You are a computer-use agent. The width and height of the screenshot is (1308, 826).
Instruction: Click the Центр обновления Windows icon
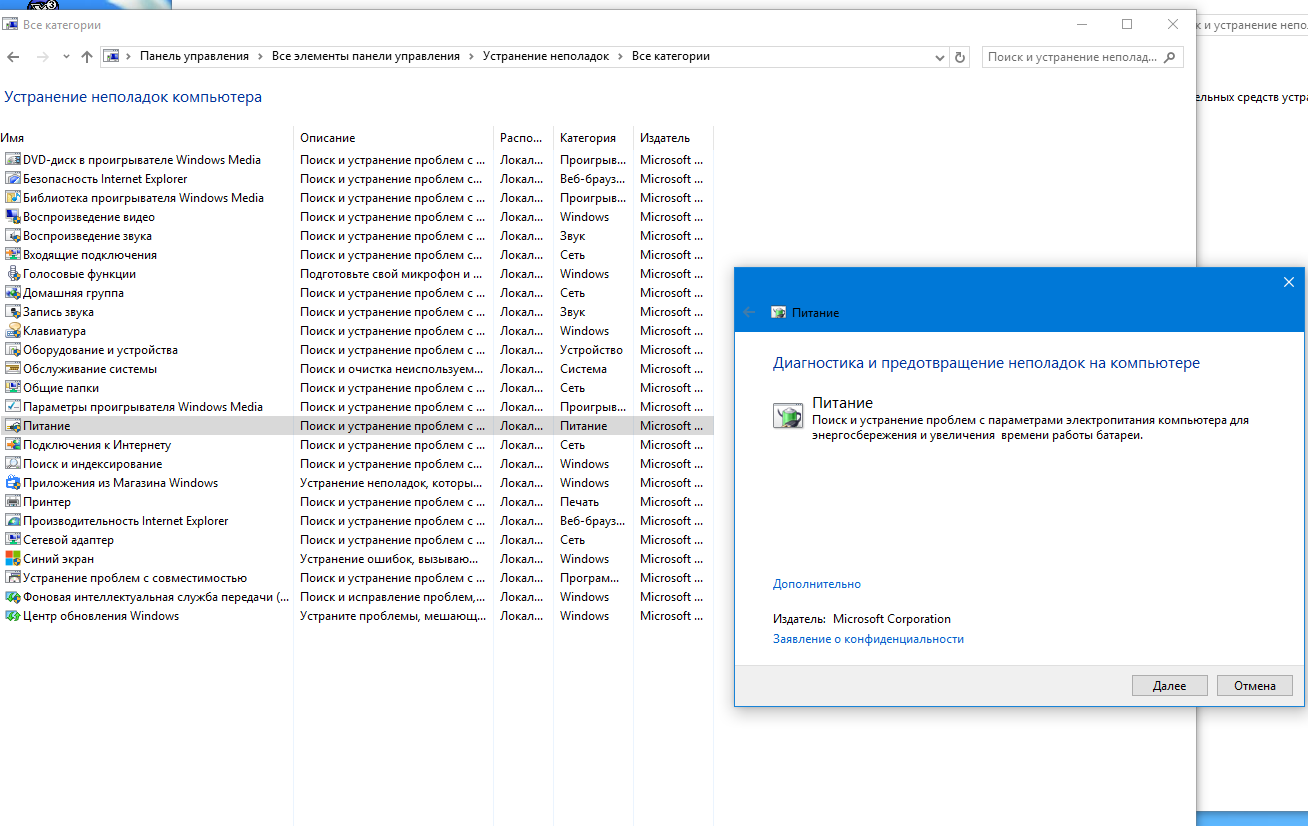(x=13, y=616)
